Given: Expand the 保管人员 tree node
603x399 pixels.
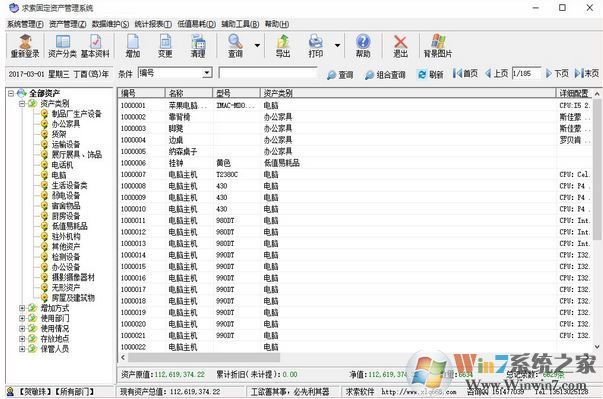Looking at the screenshot, I should click(x=22, y=349).
